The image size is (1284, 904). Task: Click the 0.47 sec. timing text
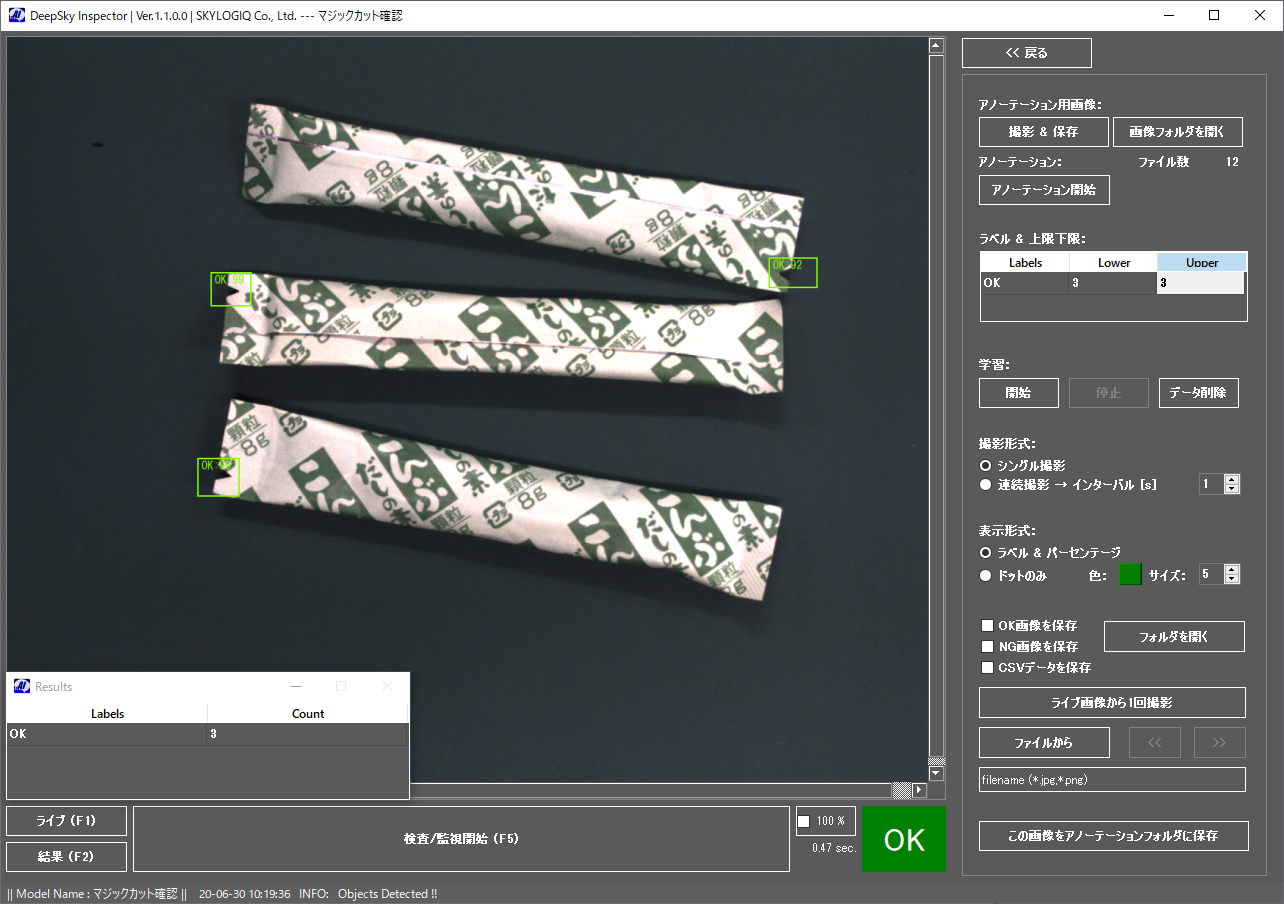click(x=834, y=848)
